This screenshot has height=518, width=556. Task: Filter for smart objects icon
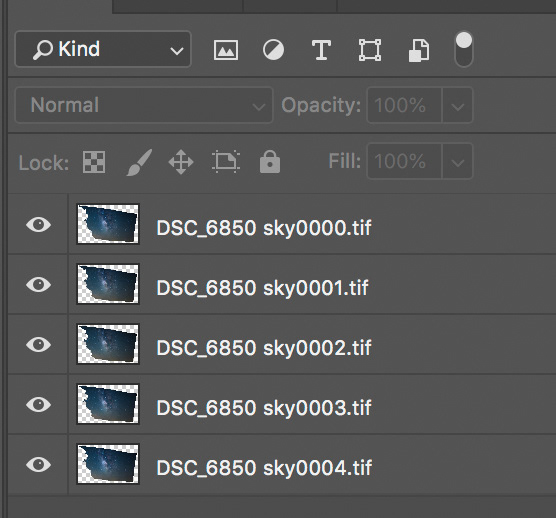pyautogui.click(x=419, y=51)
